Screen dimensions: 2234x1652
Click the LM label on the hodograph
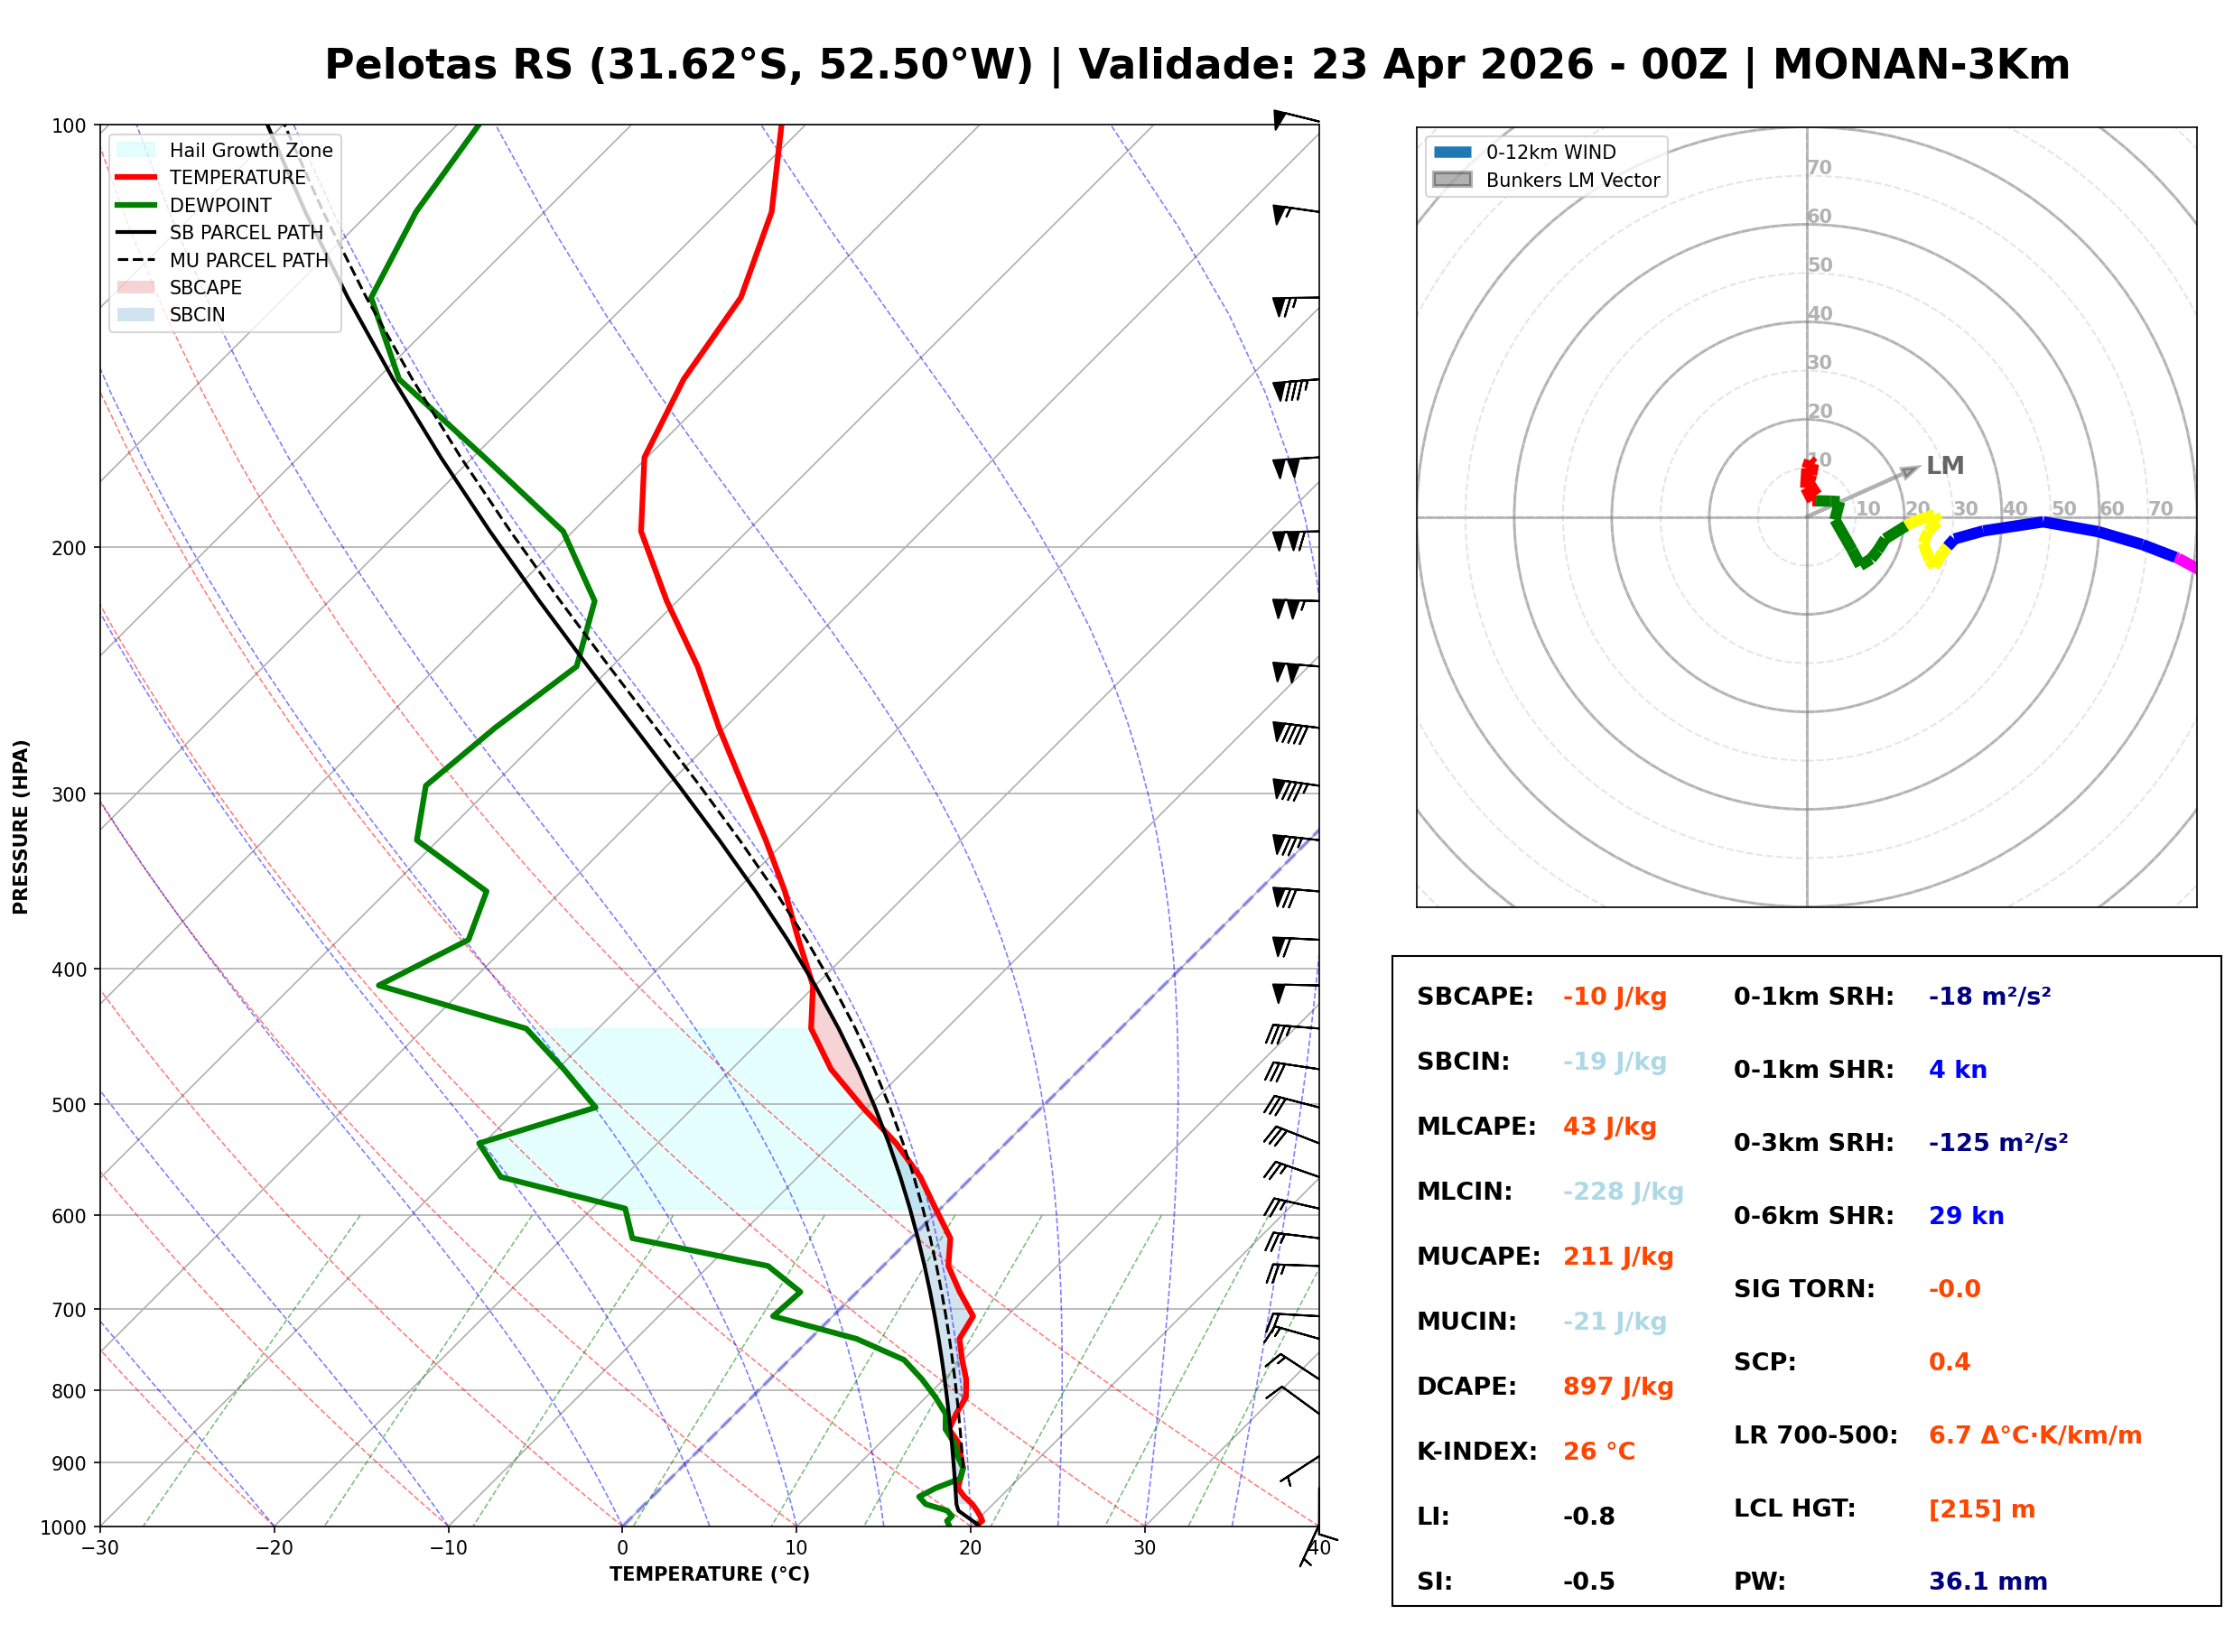click(x=1944, y=466)
